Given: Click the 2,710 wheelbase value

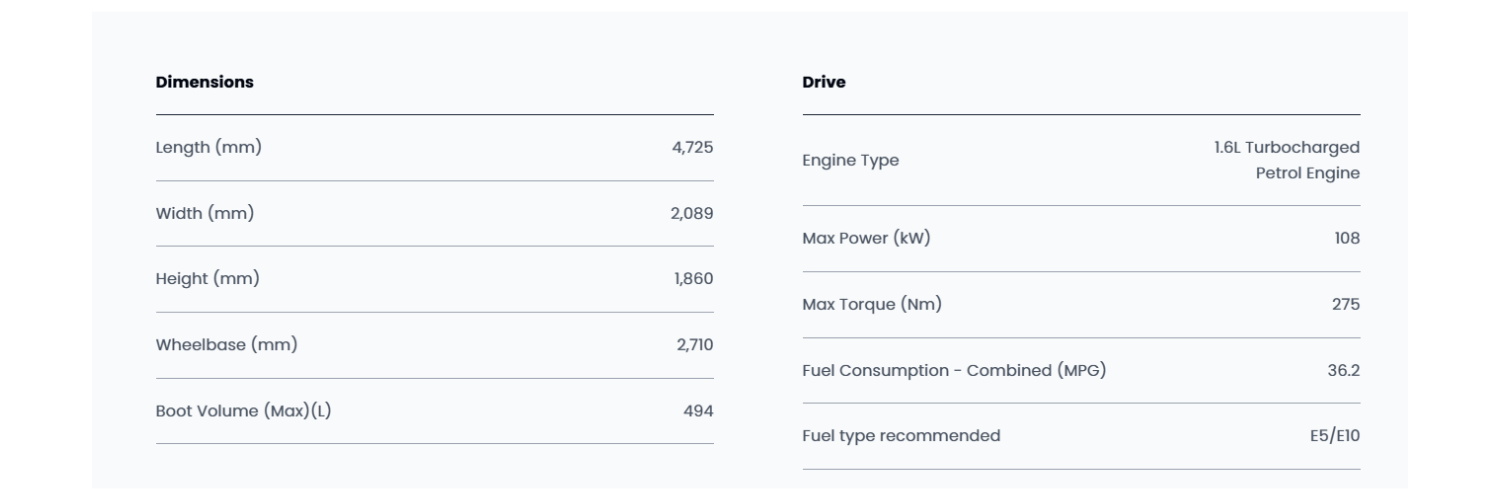Looking at the screenshot, I should point(694,345).
